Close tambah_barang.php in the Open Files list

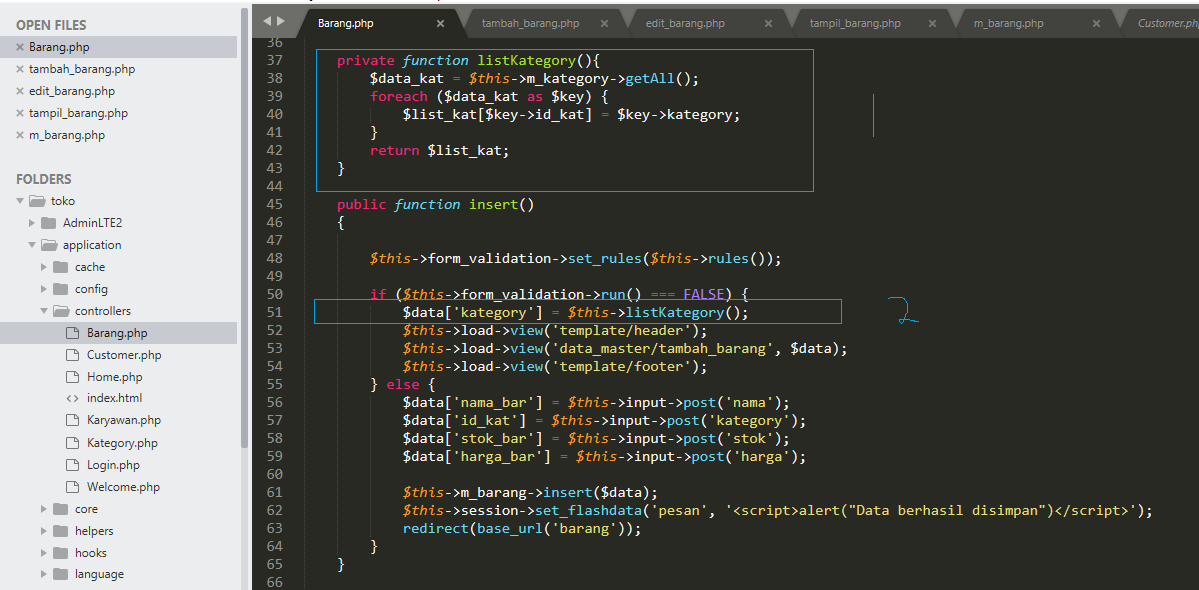[x=21, y=70]
